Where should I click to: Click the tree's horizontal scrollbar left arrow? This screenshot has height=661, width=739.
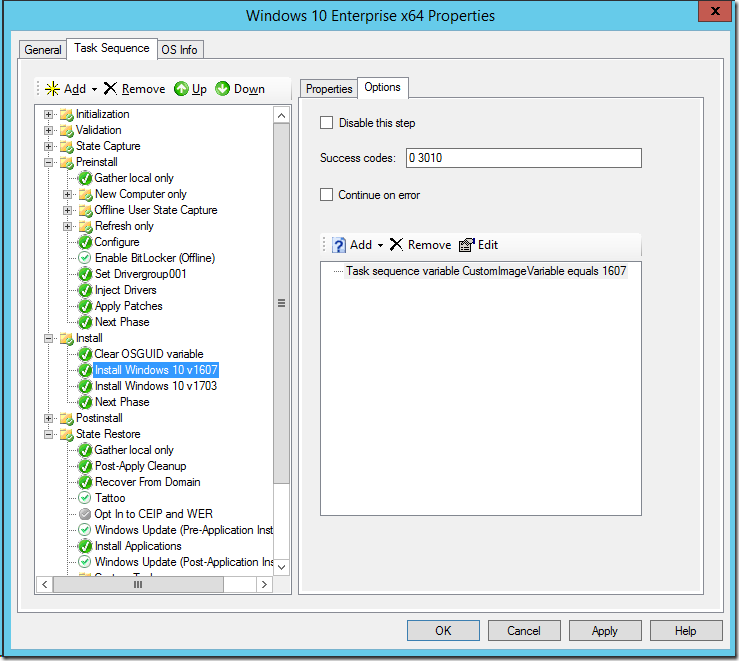pyautogui.click(x=45, y=585)
